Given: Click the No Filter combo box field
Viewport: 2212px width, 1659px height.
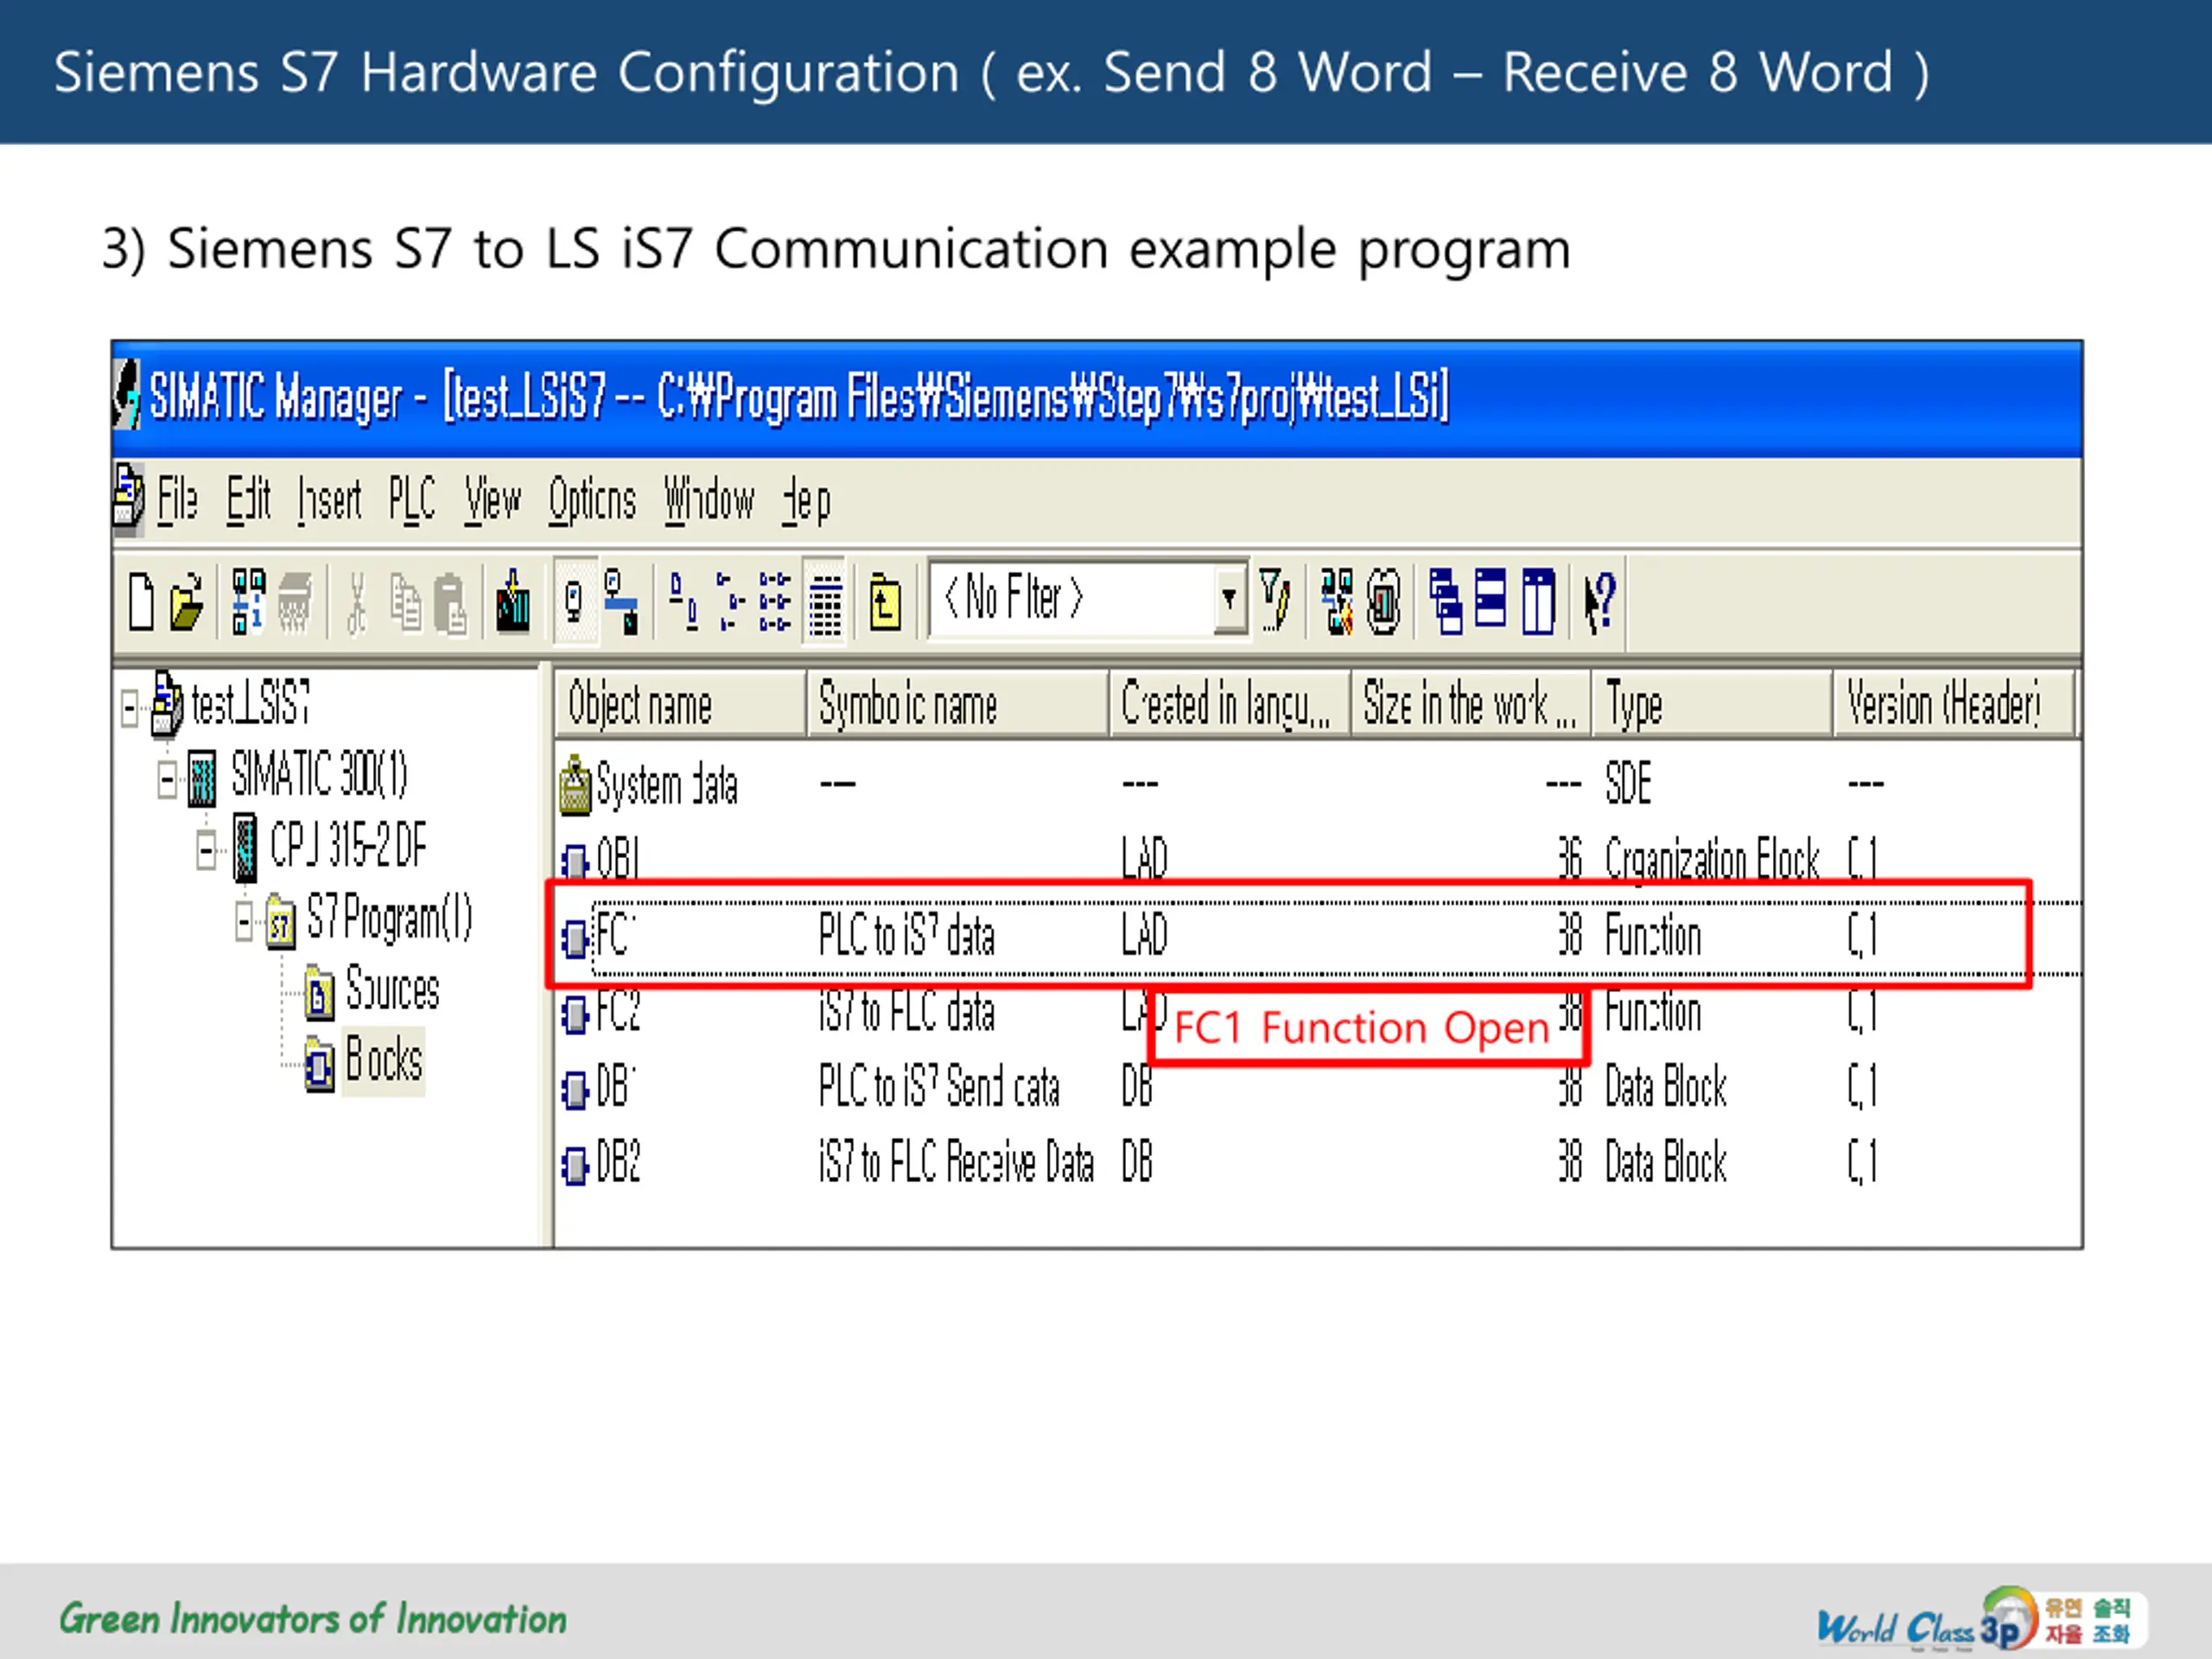Looking at the screenshot, I should click(1088, 597).
